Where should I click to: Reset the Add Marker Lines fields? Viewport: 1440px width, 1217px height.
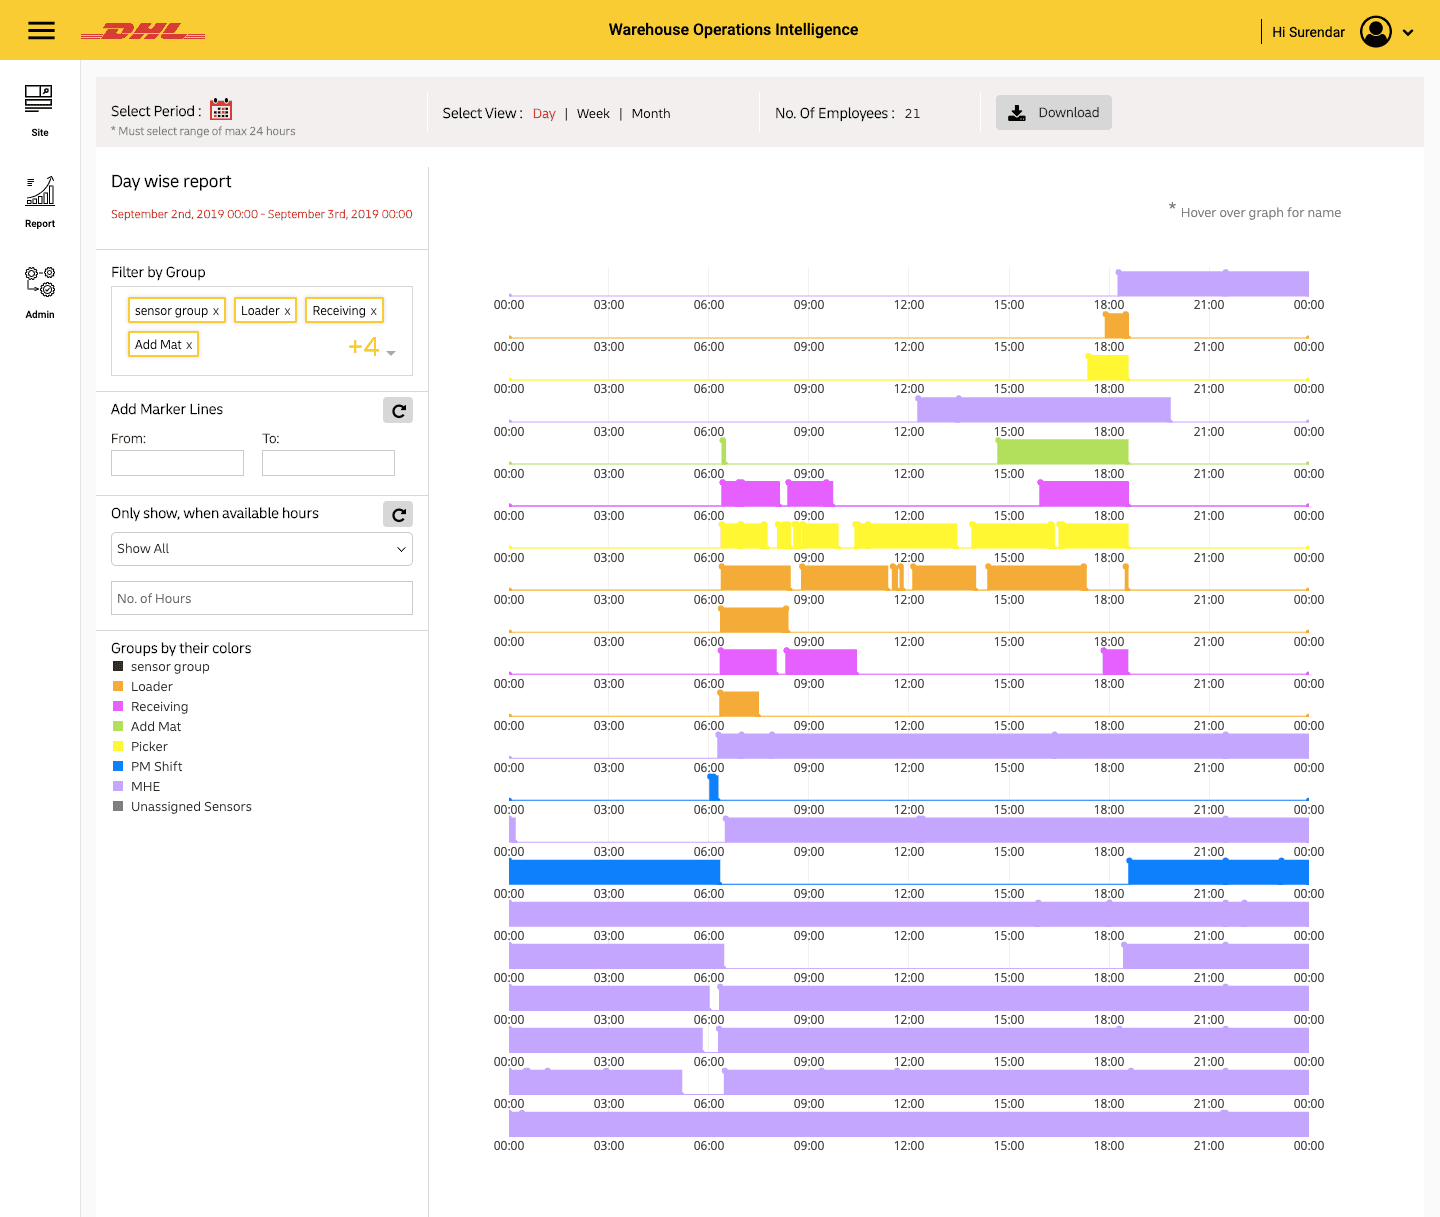[x=398, y=410]
